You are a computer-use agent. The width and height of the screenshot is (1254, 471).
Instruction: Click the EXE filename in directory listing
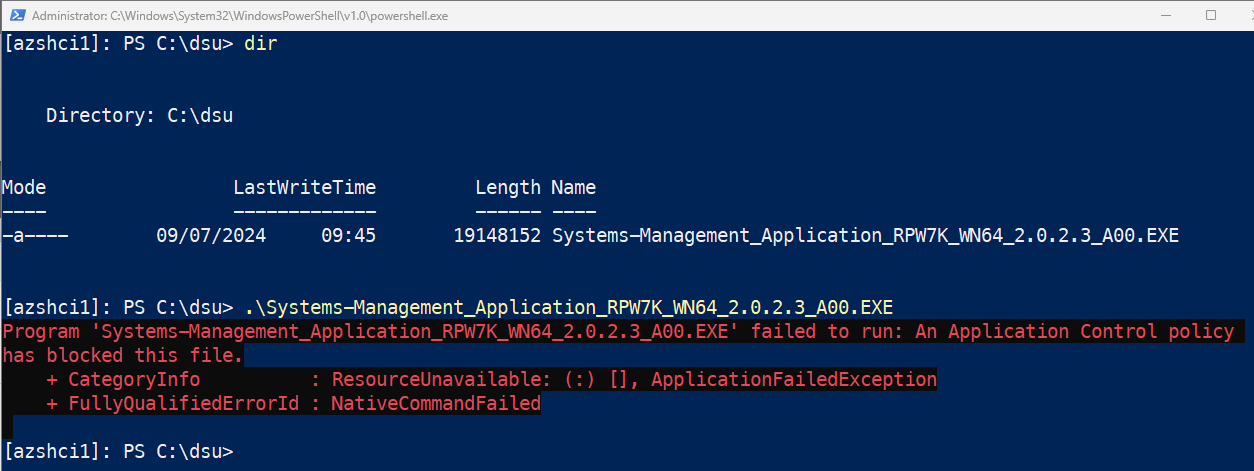[x=865, y=236]
